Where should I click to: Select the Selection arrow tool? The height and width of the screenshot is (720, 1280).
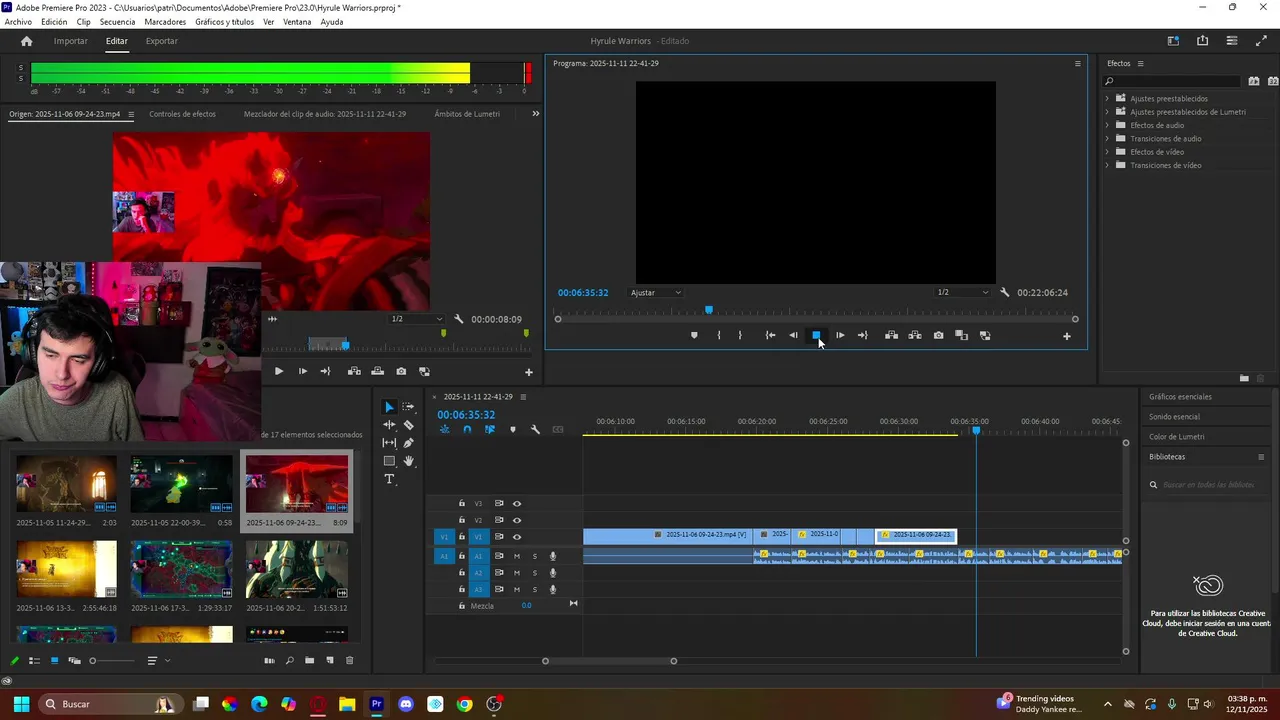click(389, 407)
